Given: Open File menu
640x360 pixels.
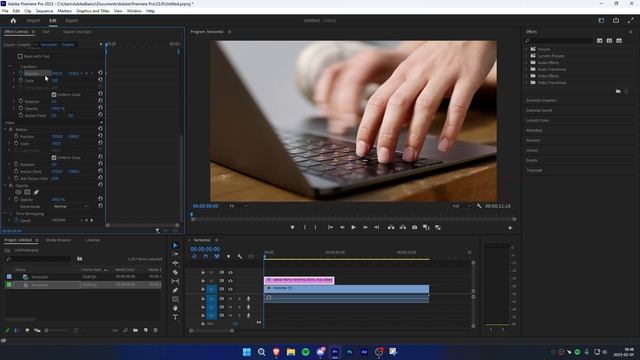Looking at the screenshot, I should pos(5,11).
